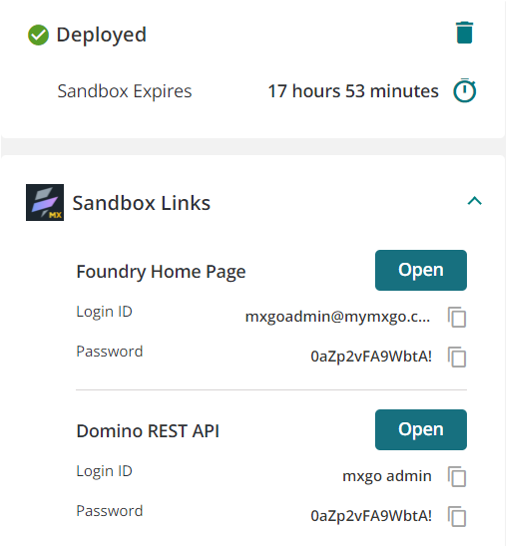The width and height of the screenshot is (506, 546).
Task: Open the Domino REST API
Action: tap(421, 429)
